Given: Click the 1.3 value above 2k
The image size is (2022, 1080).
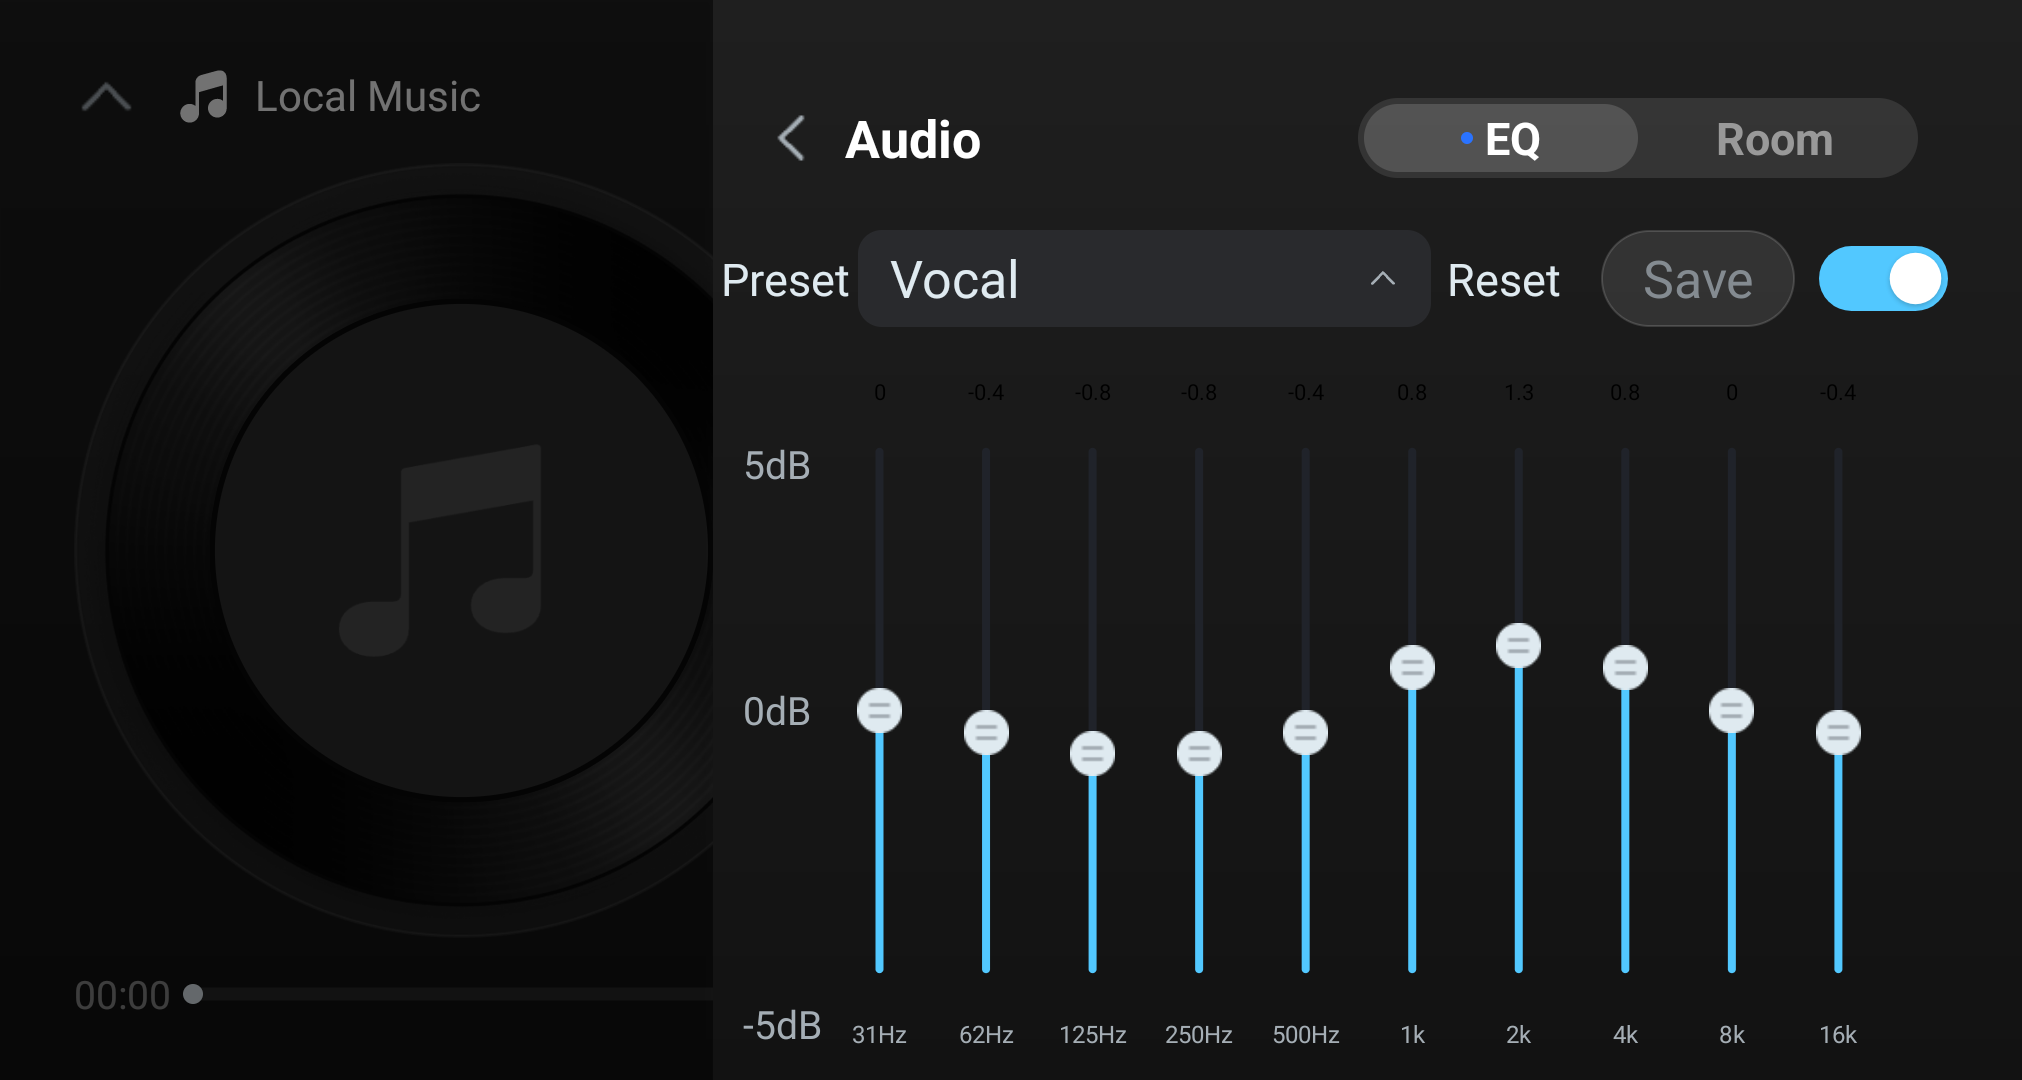Looking at the screenshot, I should coord(1518,393).
